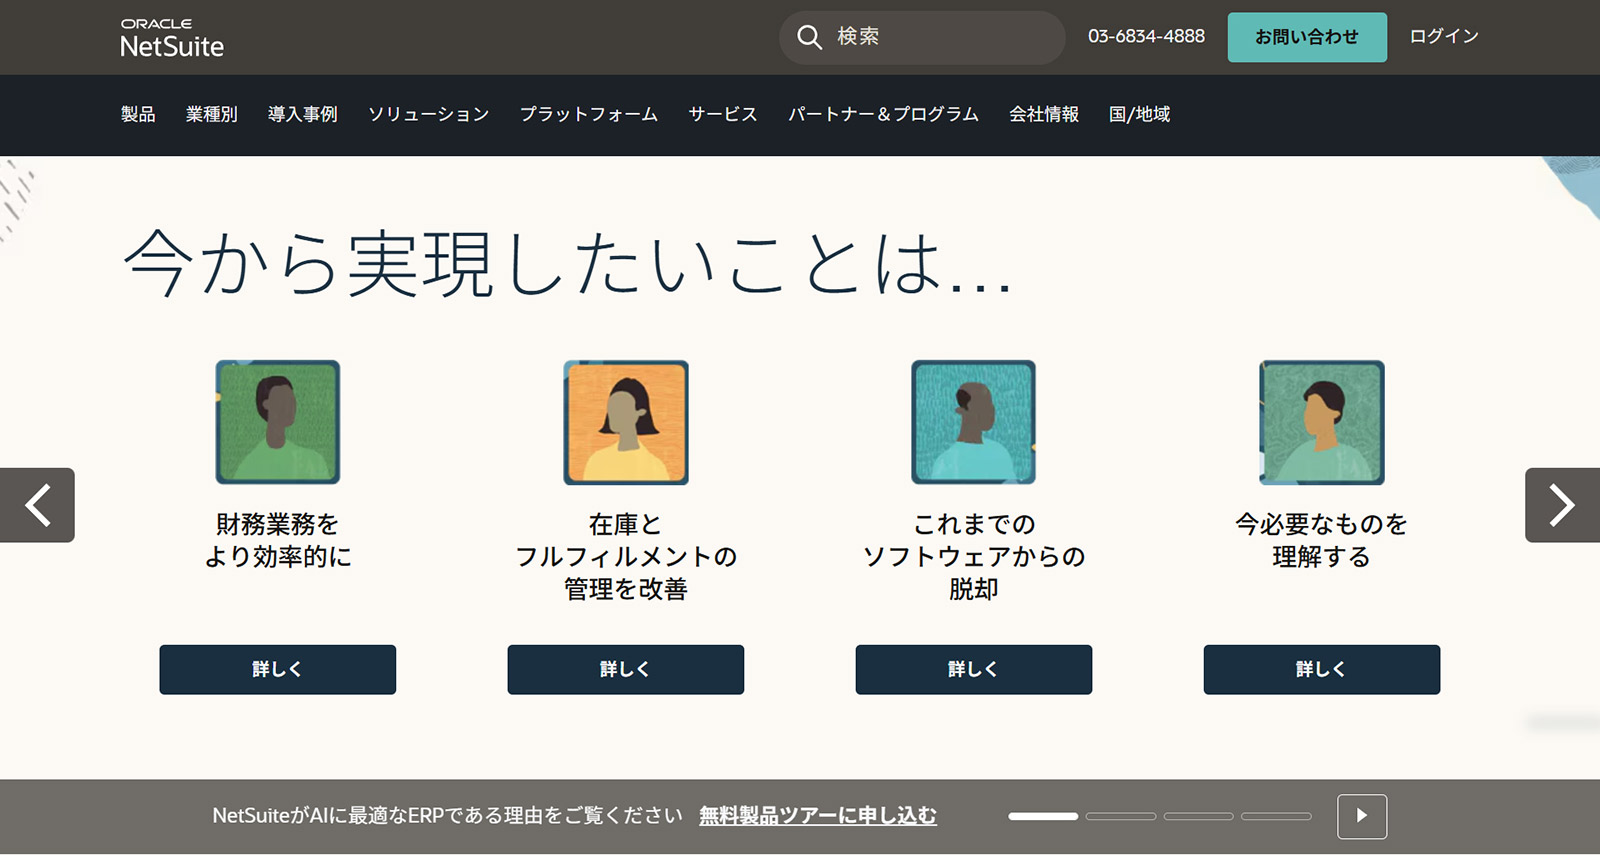
Task: Jump to the second banner slide indicator
Action: pos(1120,816)
